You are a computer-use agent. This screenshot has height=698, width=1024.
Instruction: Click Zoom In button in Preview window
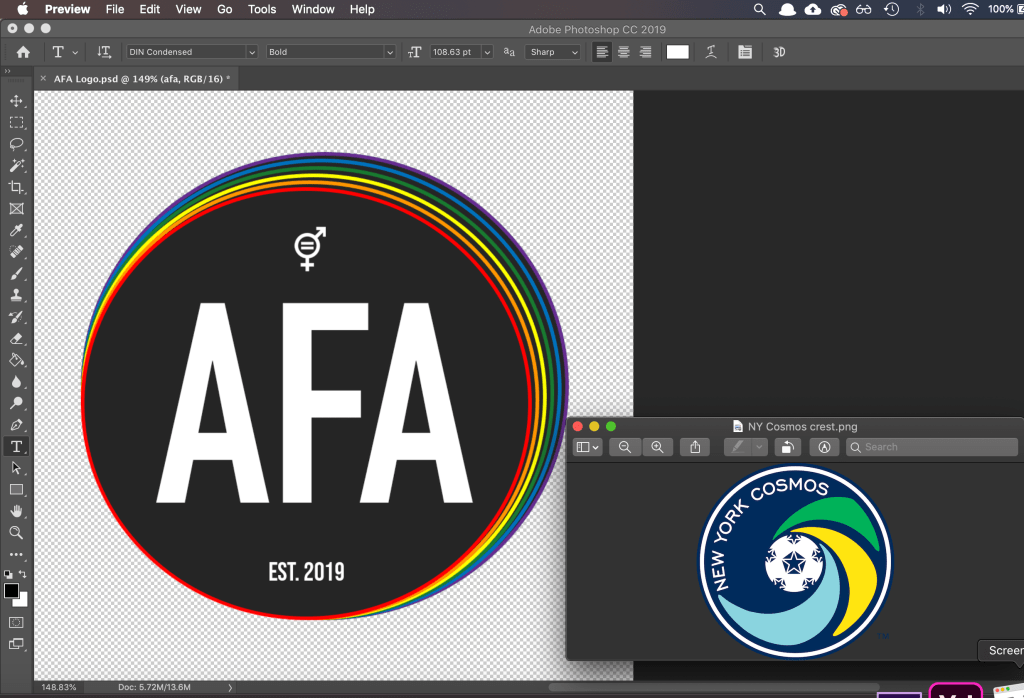coord(657,447)
